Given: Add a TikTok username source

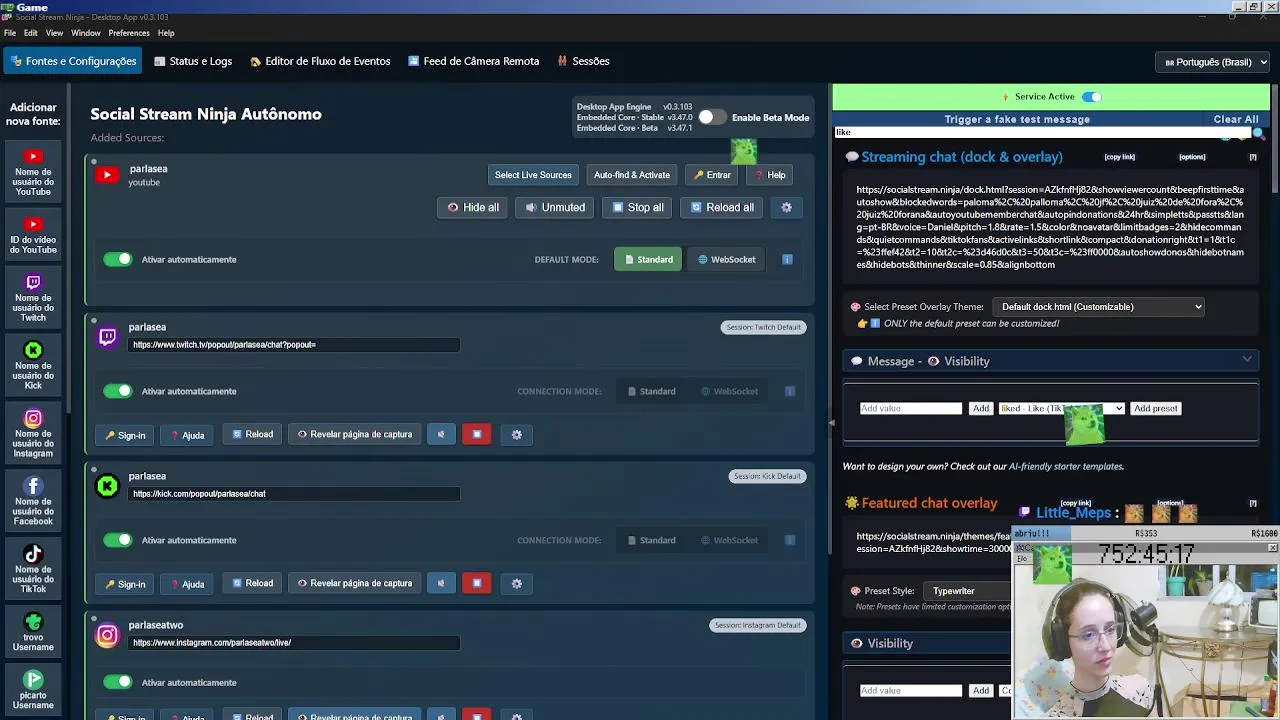Looking at the screenshot, I should click(x=33, y=570).
